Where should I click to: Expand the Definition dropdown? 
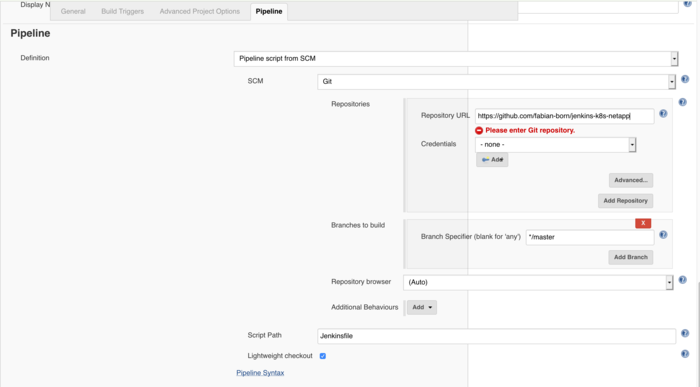click(x=456, y=58)
